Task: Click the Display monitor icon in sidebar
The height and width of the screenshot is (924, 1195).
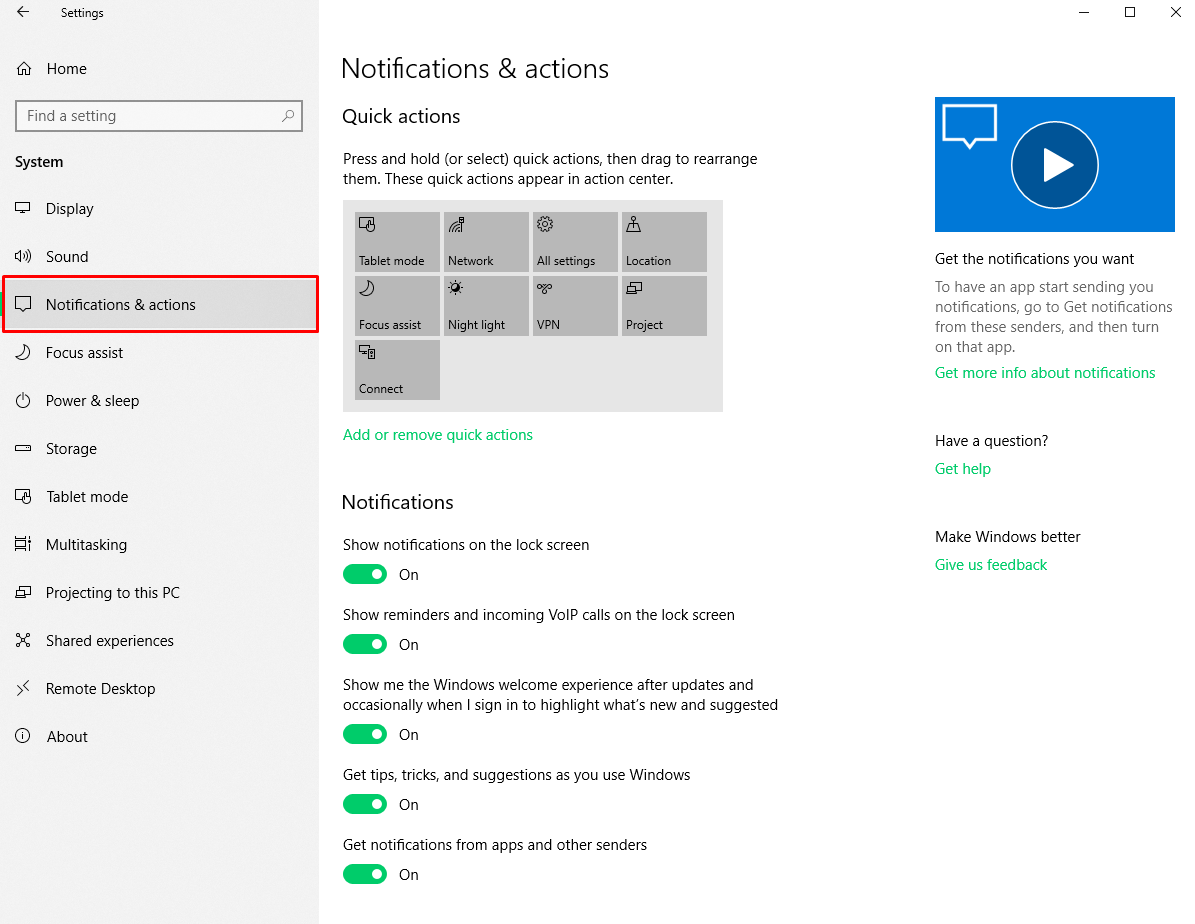Action: click(23, 208)
